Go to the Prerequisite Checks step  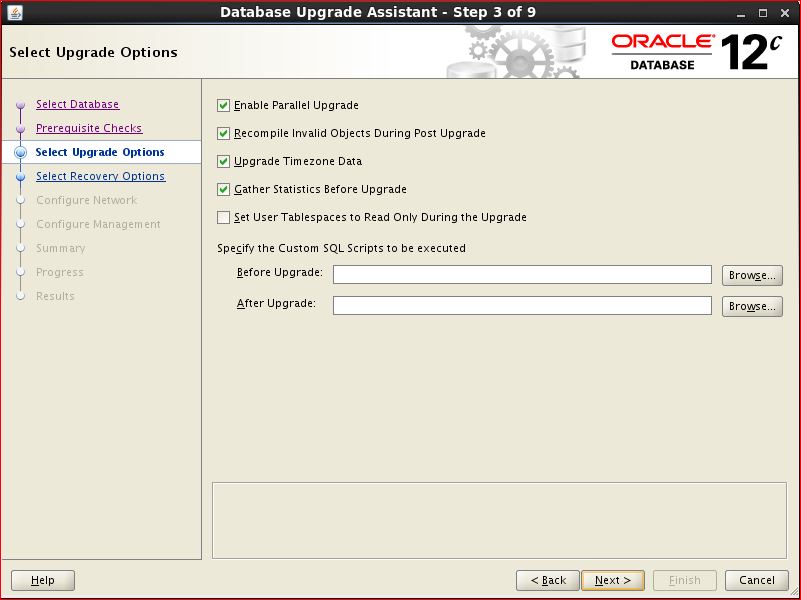tap(89, 128)
